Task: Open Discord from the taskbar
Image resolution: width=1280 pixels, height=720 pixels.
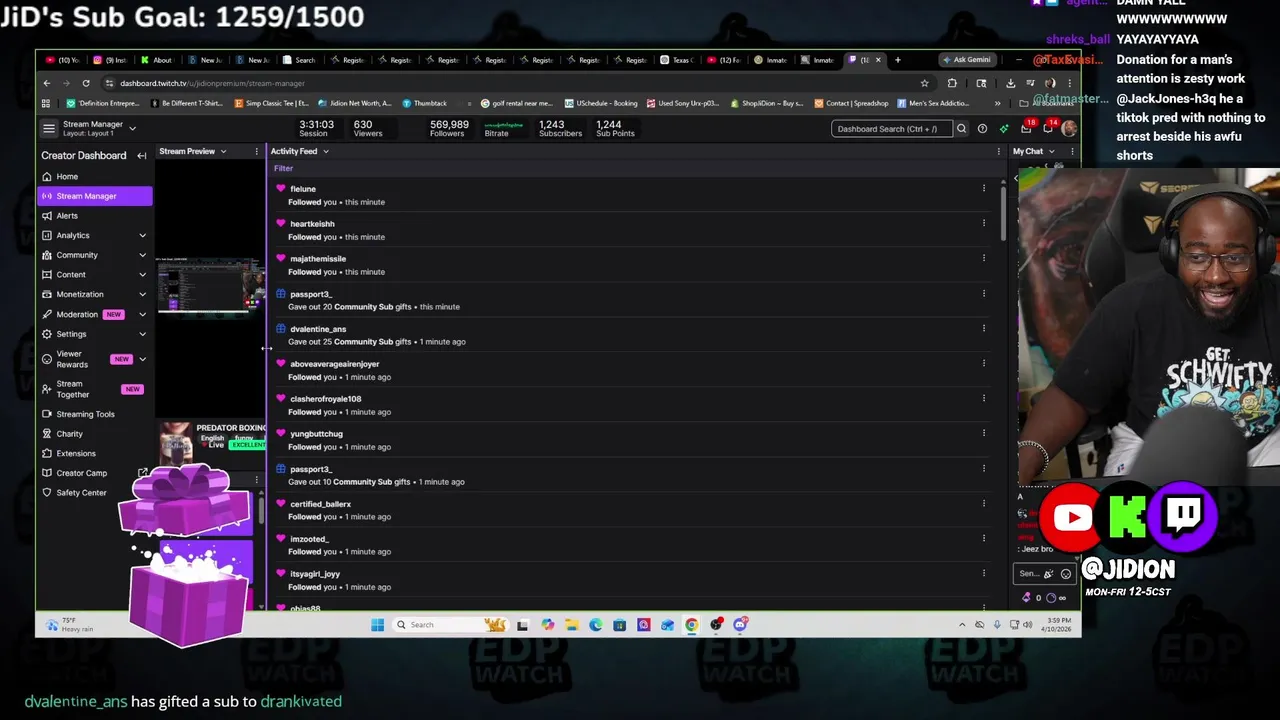Action: [740, 625]
